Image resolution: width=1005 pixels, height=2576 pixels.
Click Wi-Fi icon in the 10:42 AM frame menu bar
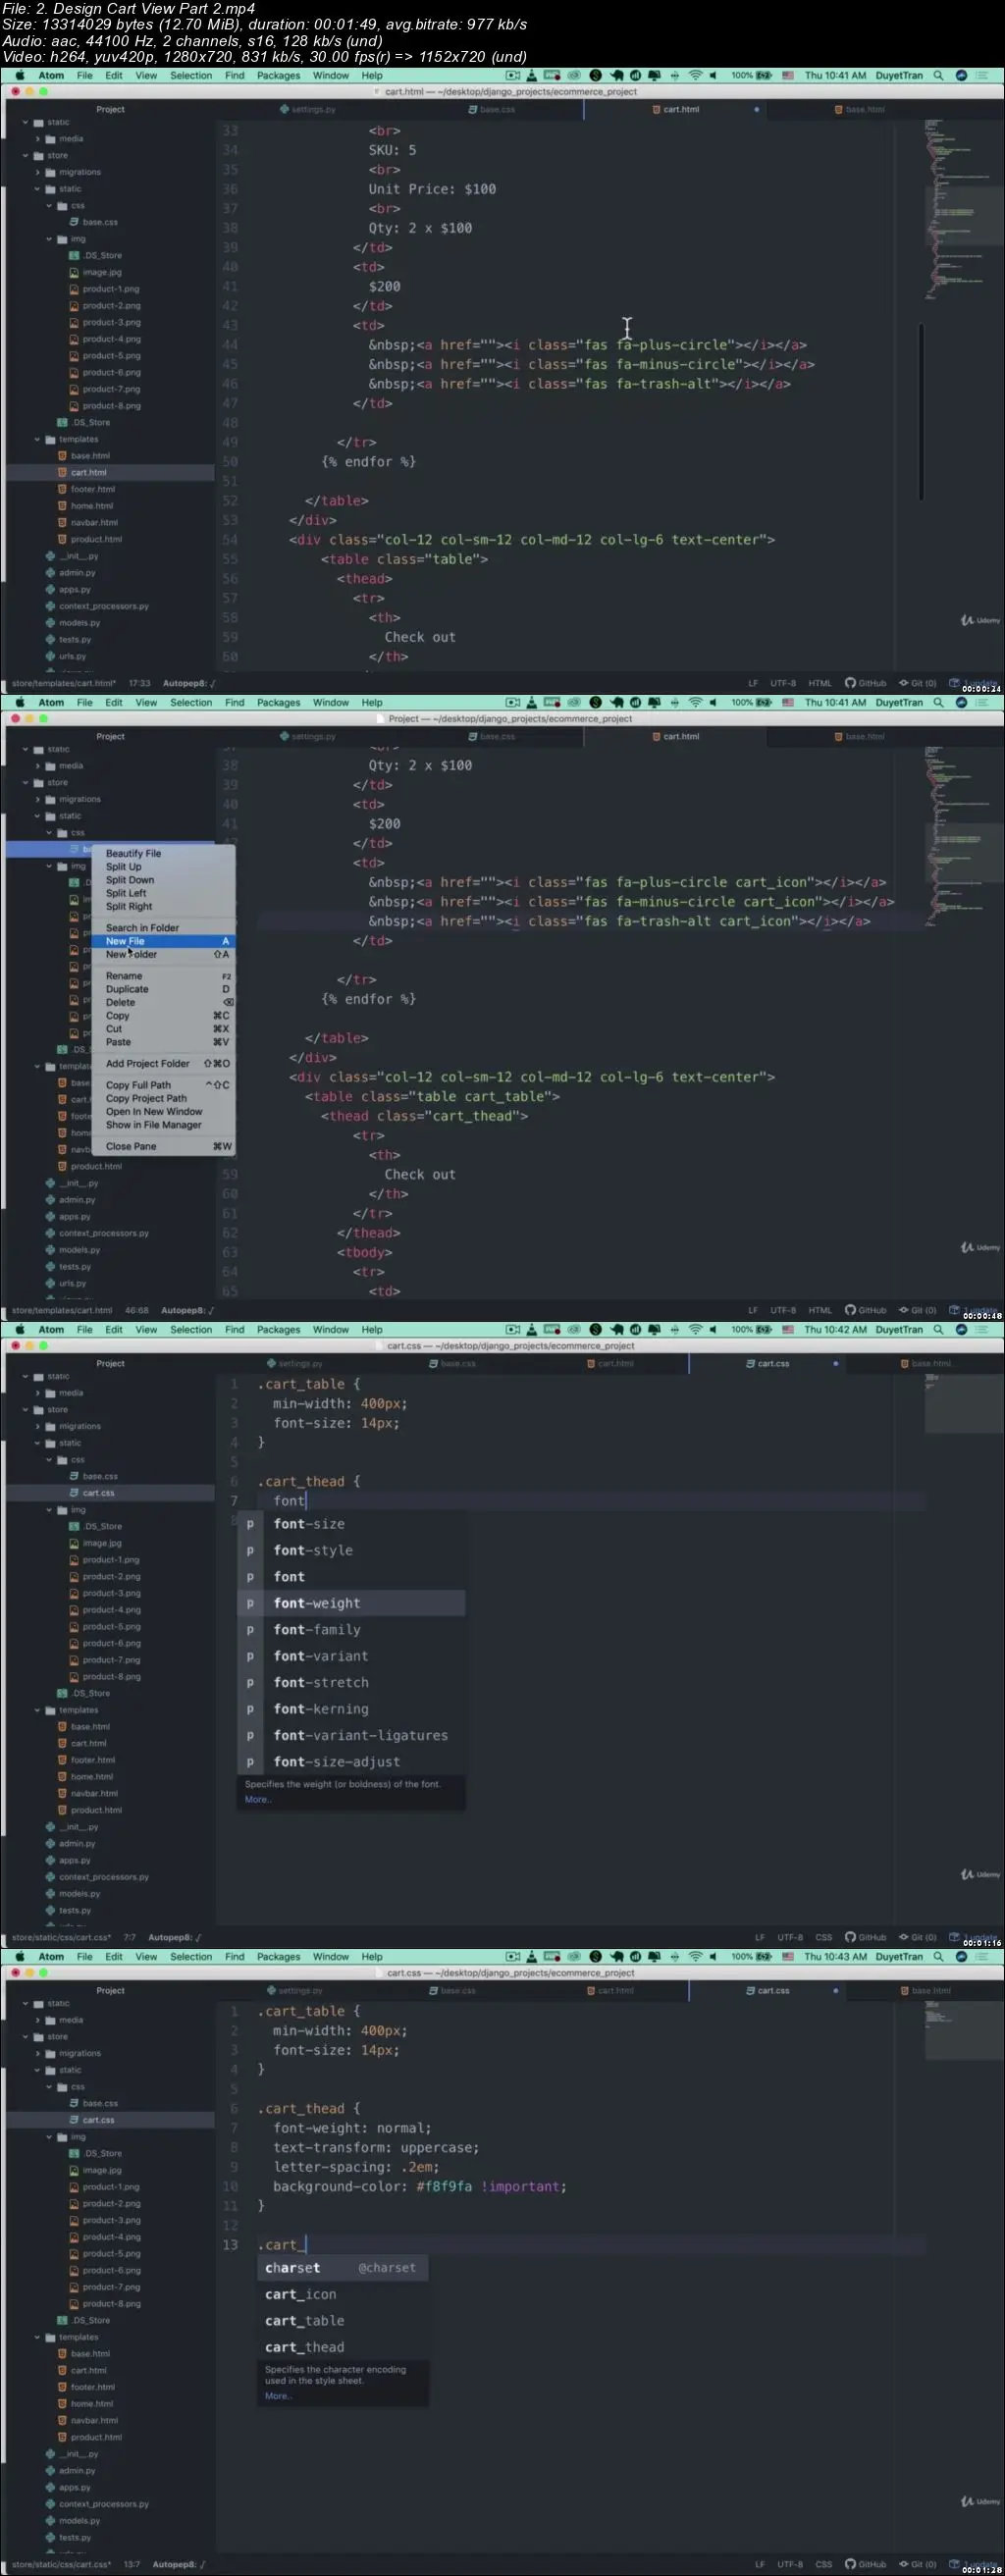(695, 1329)
